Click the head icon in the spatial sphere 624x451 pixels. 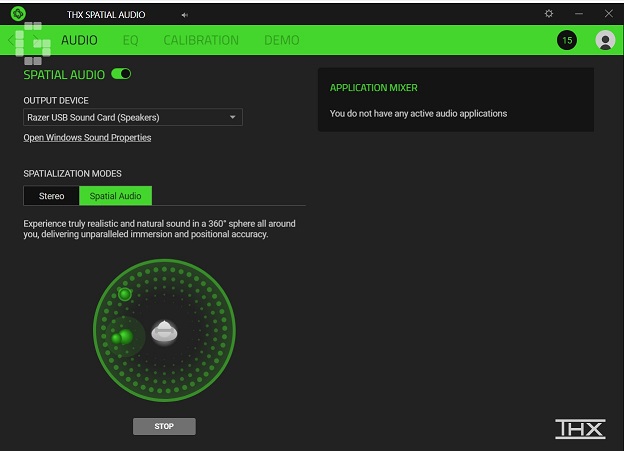tap(164, 331)
